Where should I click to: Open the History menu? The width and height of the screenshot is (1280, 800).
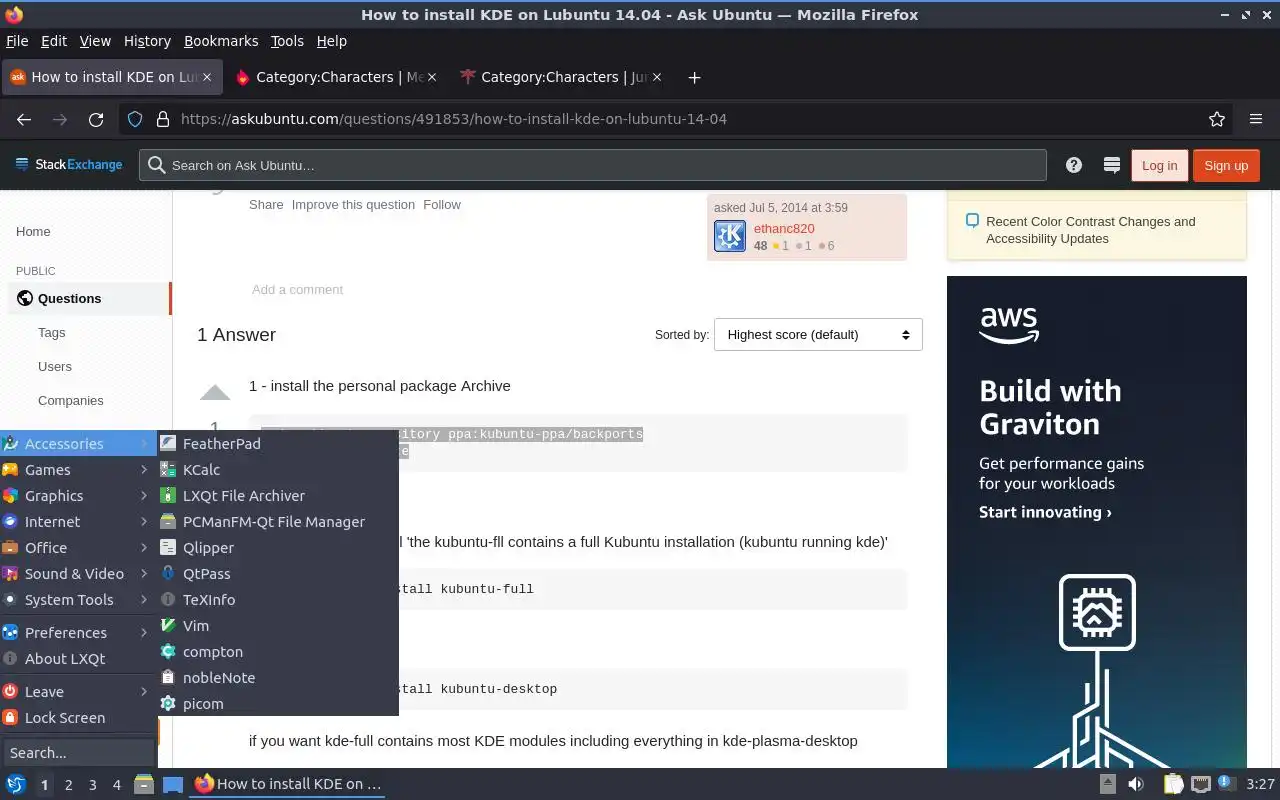coord(147,41)
